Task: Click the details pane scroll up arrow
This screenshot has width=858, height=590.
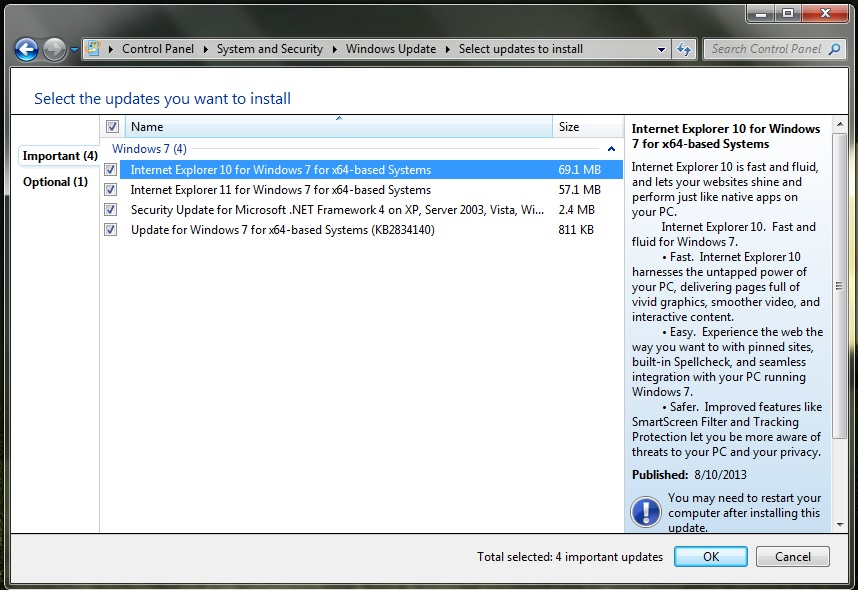Action: click(x=839, y=125)
